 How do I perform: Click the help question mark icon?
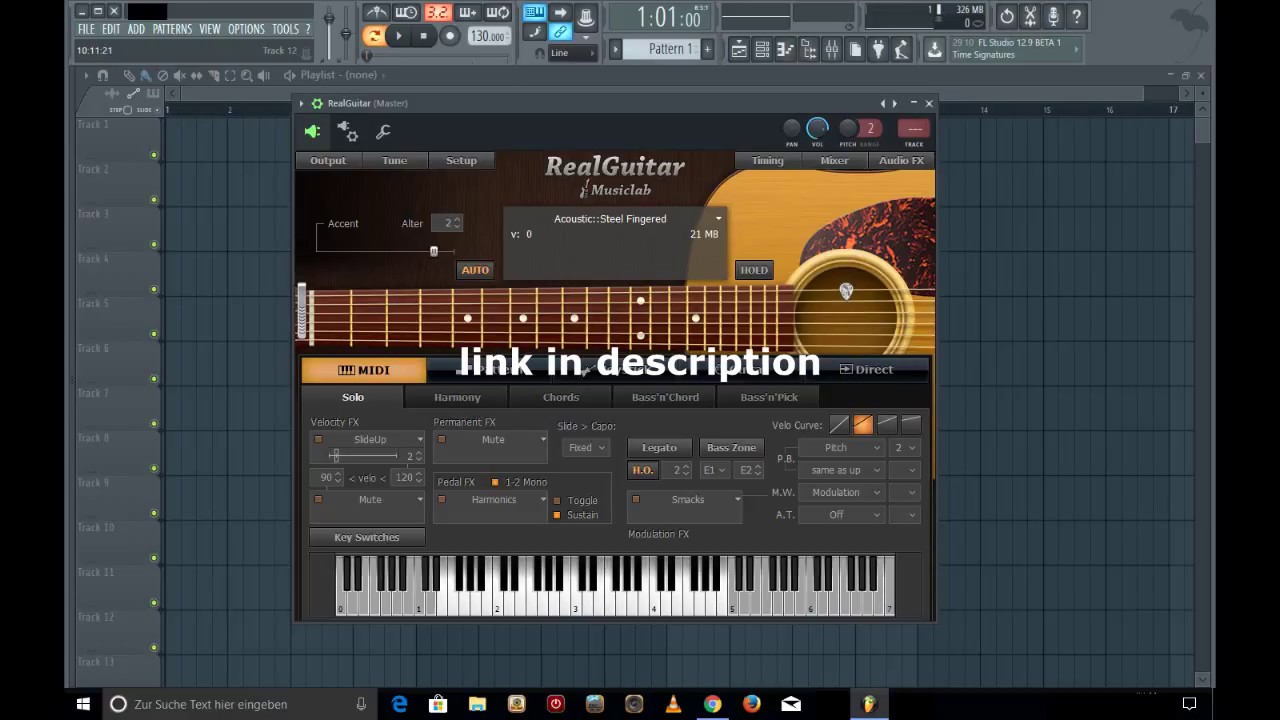[x=1076, y=16]
